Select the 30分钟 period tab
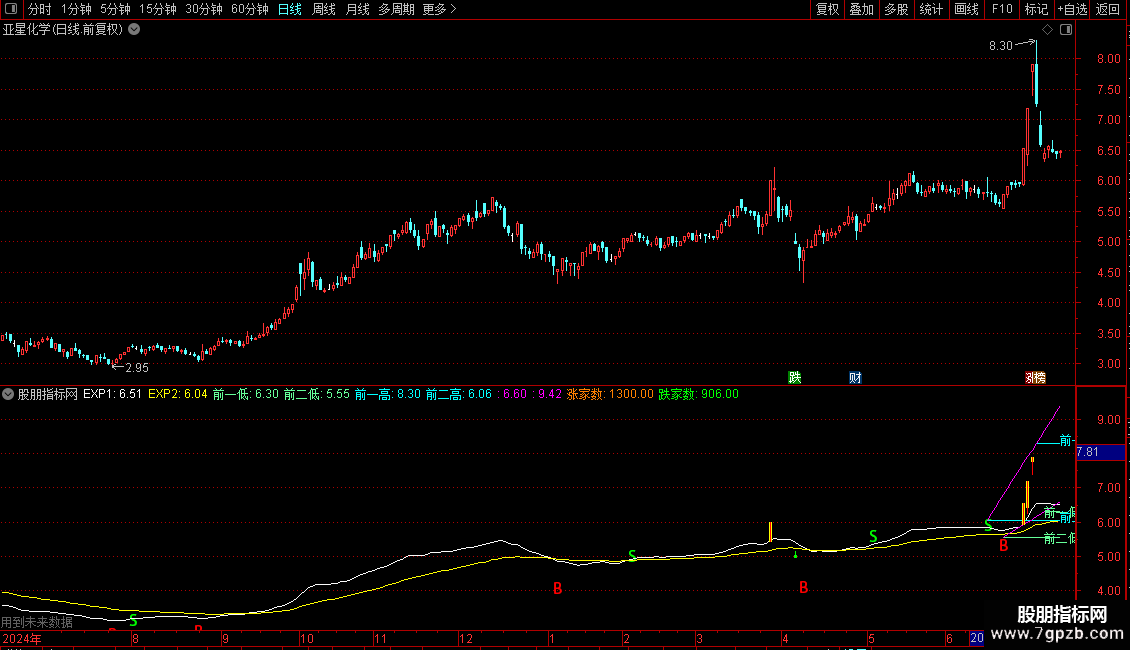This screenshot has width=1130, height=650. coord(204,9)
